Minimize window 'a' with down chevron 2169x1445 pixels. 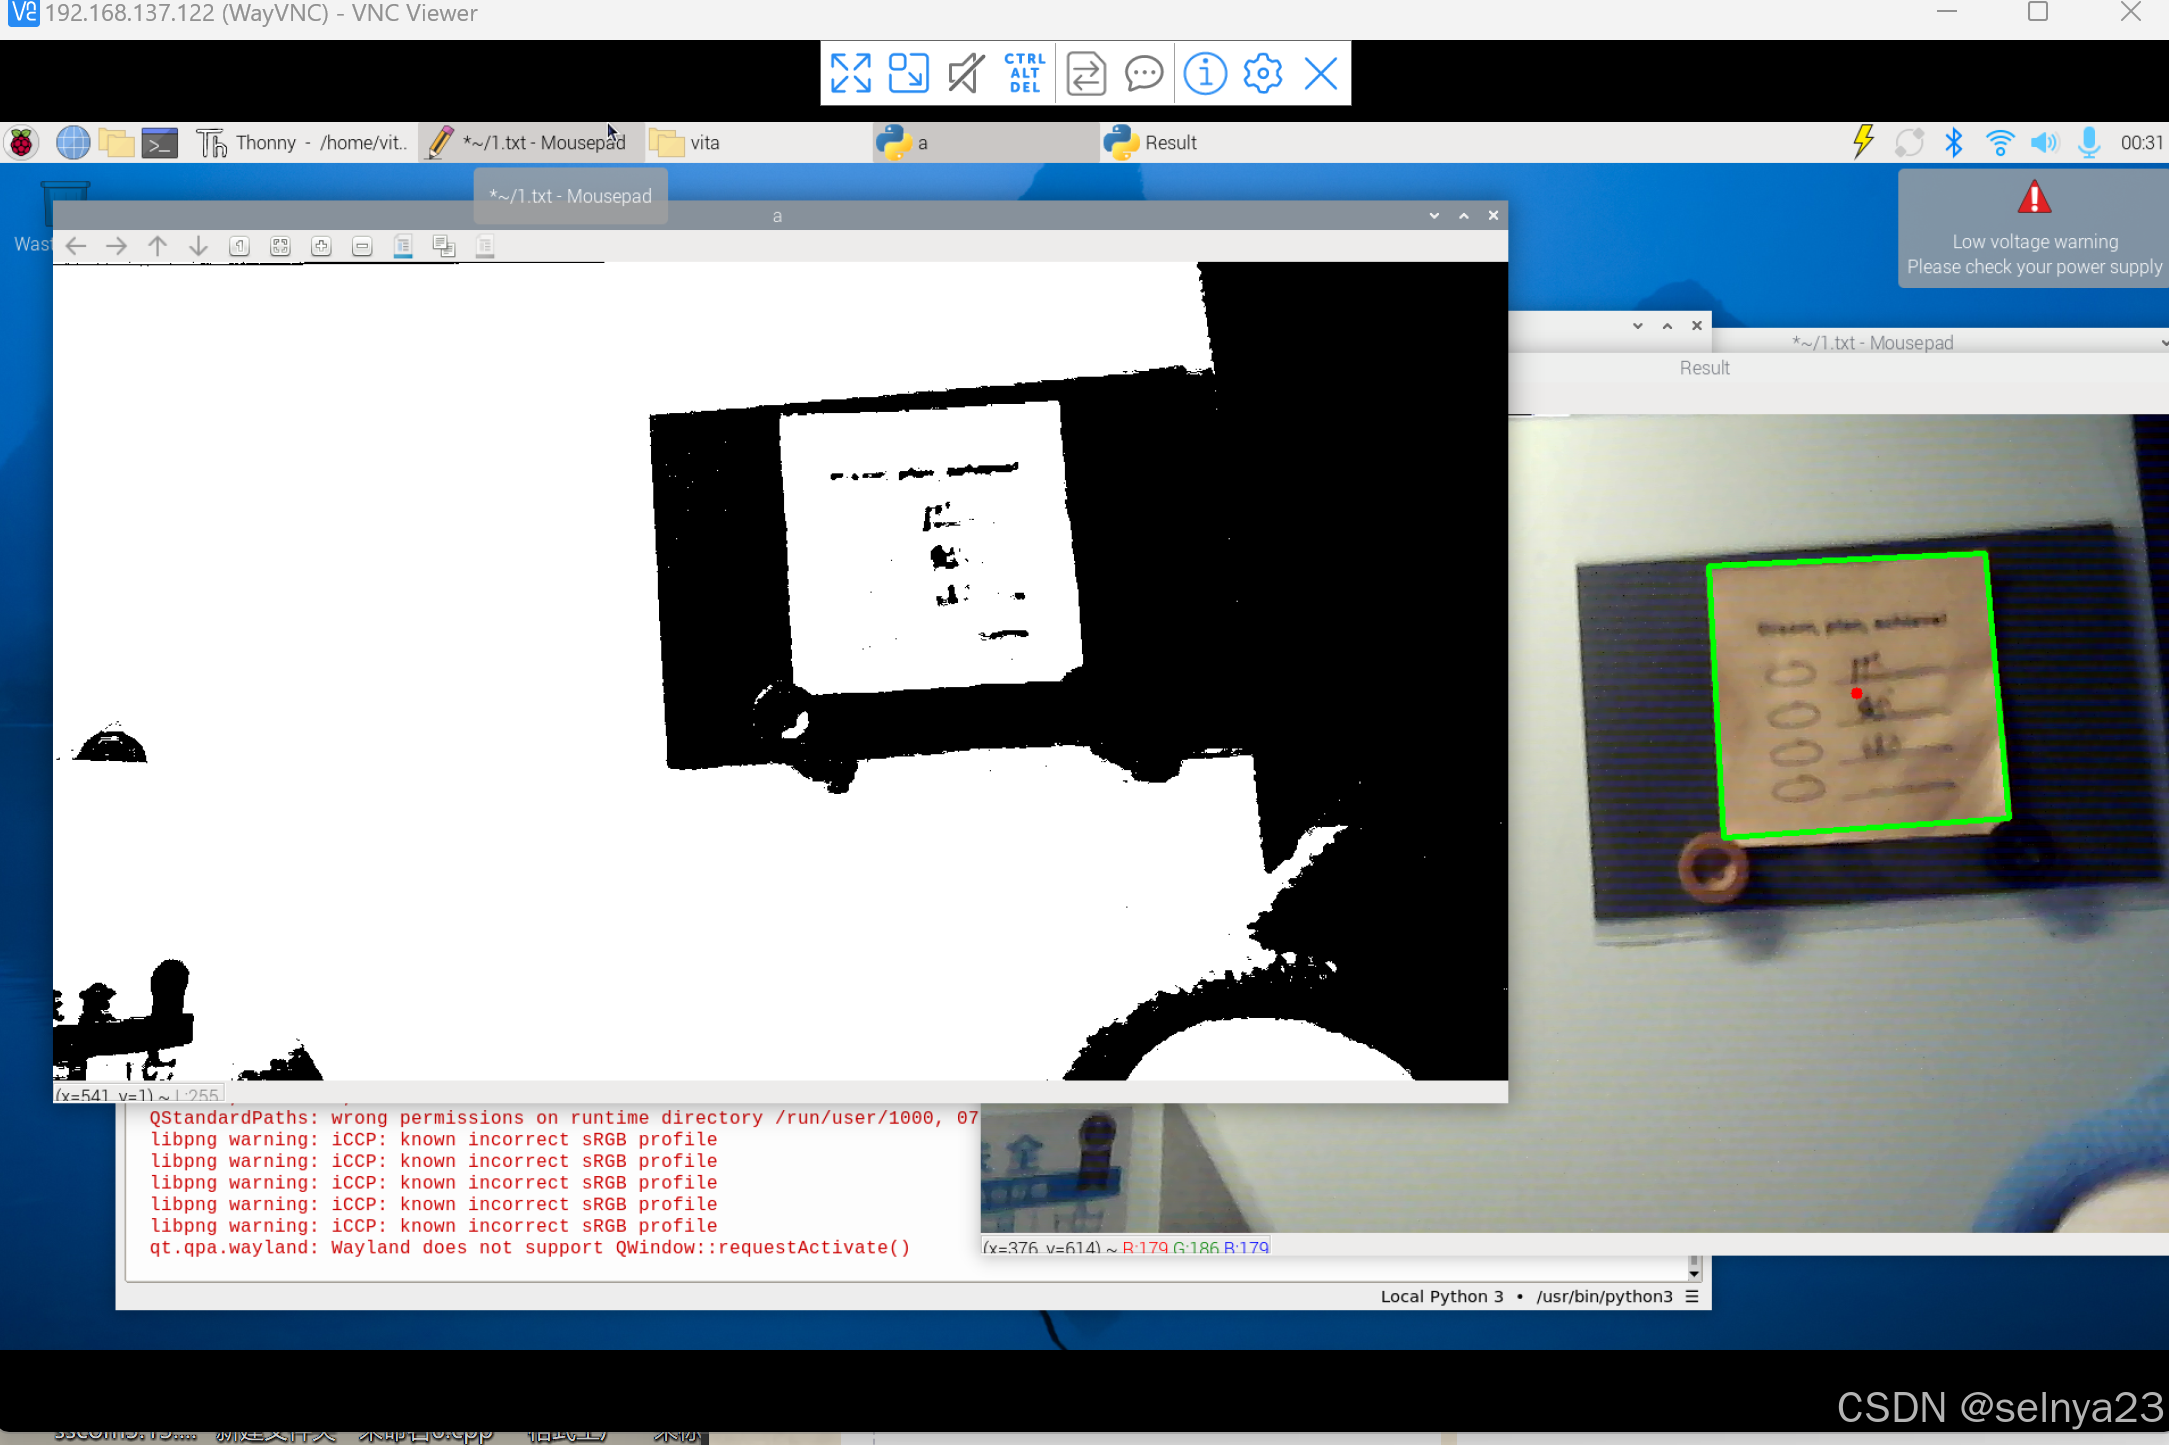pos(1434,216)
